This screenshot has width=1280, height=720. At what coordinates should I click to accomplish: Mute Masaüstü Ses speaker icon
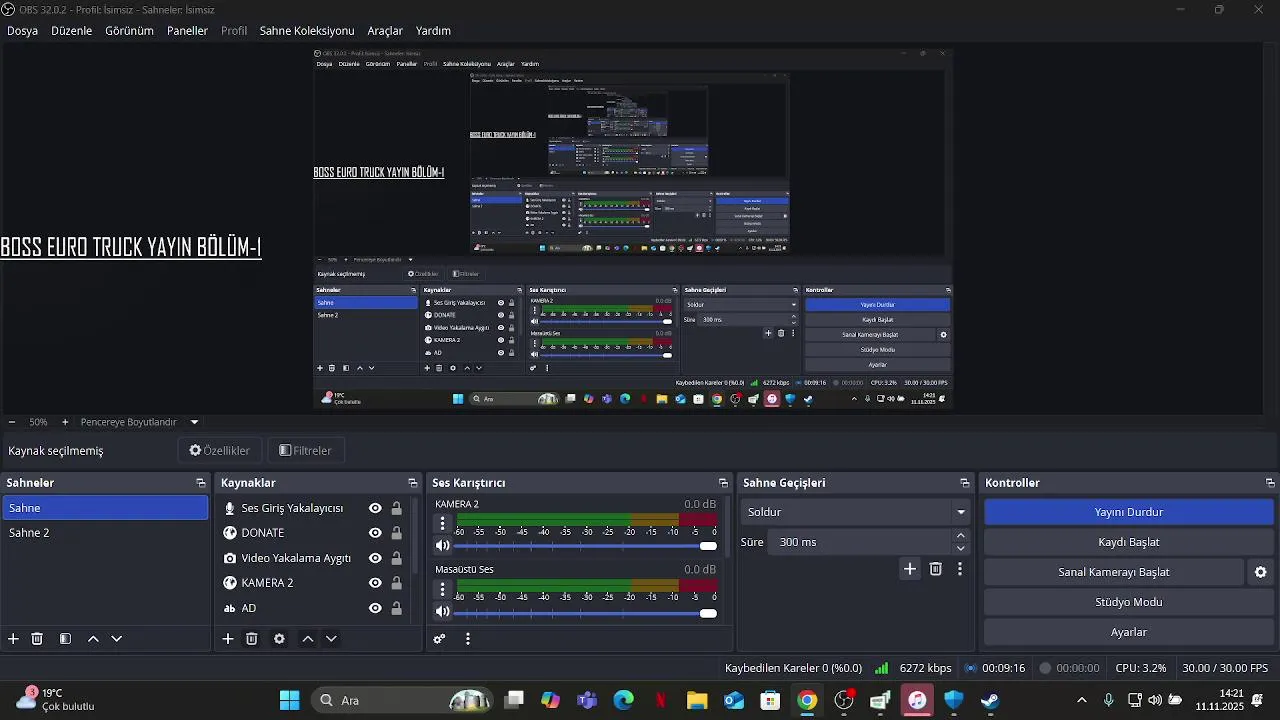coord(442,612)
